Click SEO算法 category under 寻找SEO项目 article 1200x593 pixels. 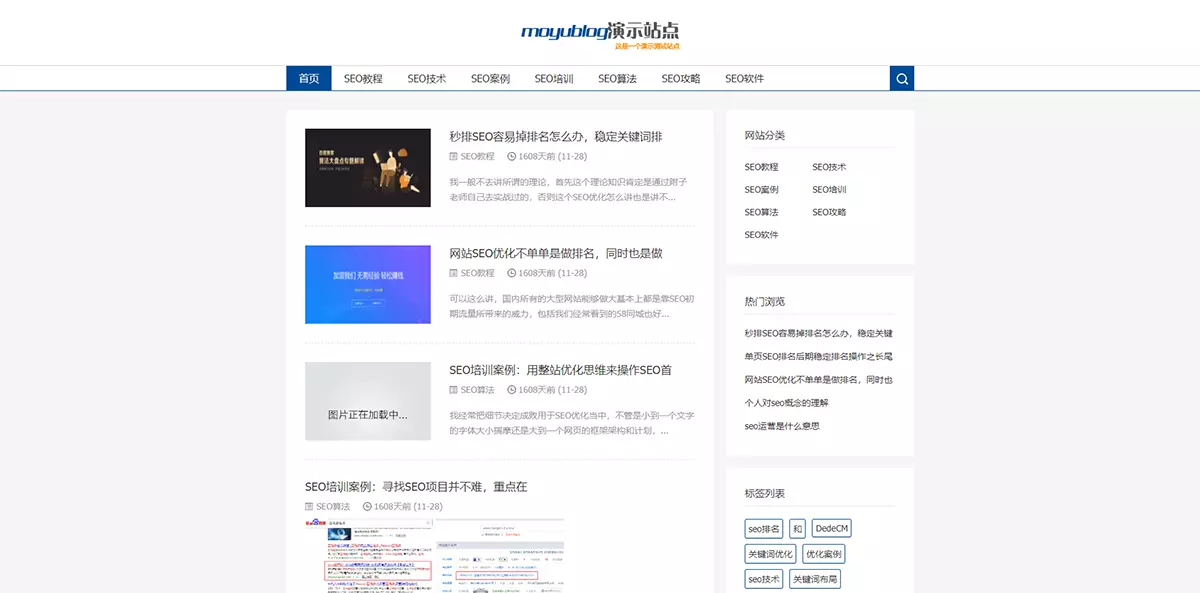(334, 507)
